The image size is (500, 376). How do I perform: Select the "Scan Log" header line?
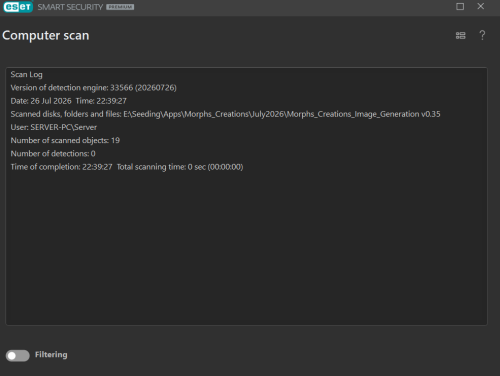click(26, 75)
